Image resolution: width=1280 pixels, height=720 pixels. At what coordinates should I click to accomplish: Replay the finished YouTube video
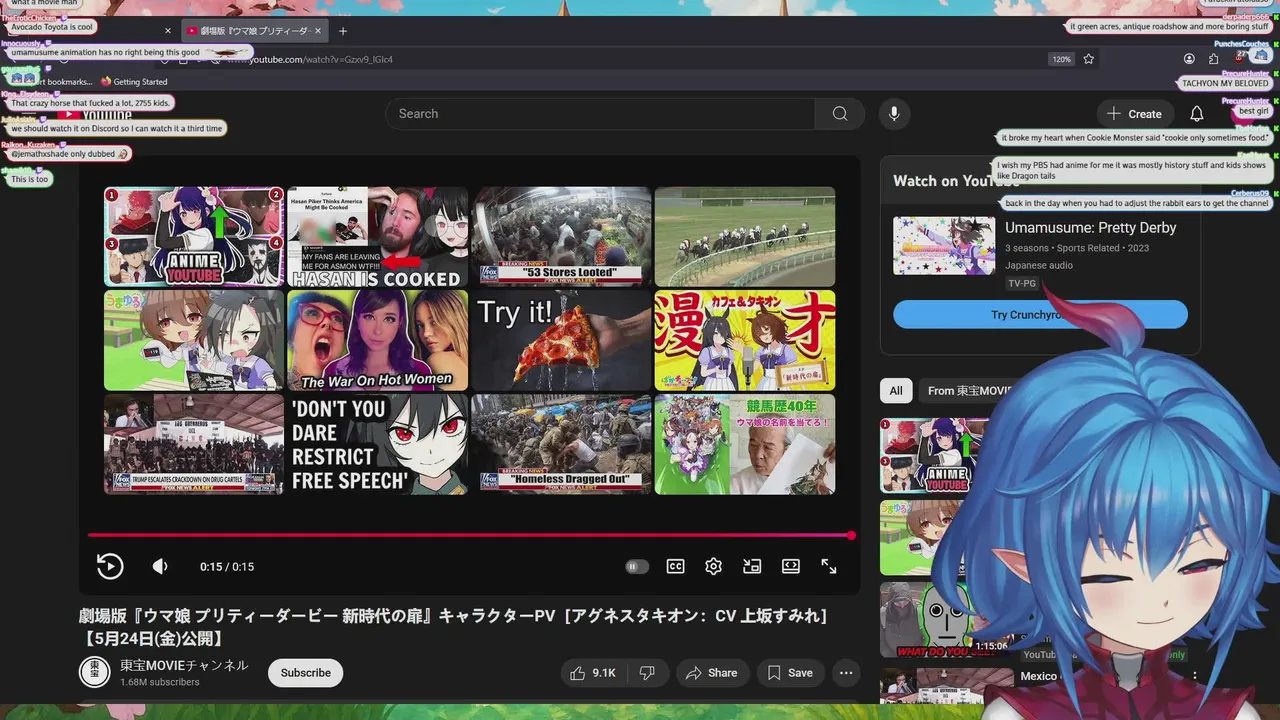(110, 566)
